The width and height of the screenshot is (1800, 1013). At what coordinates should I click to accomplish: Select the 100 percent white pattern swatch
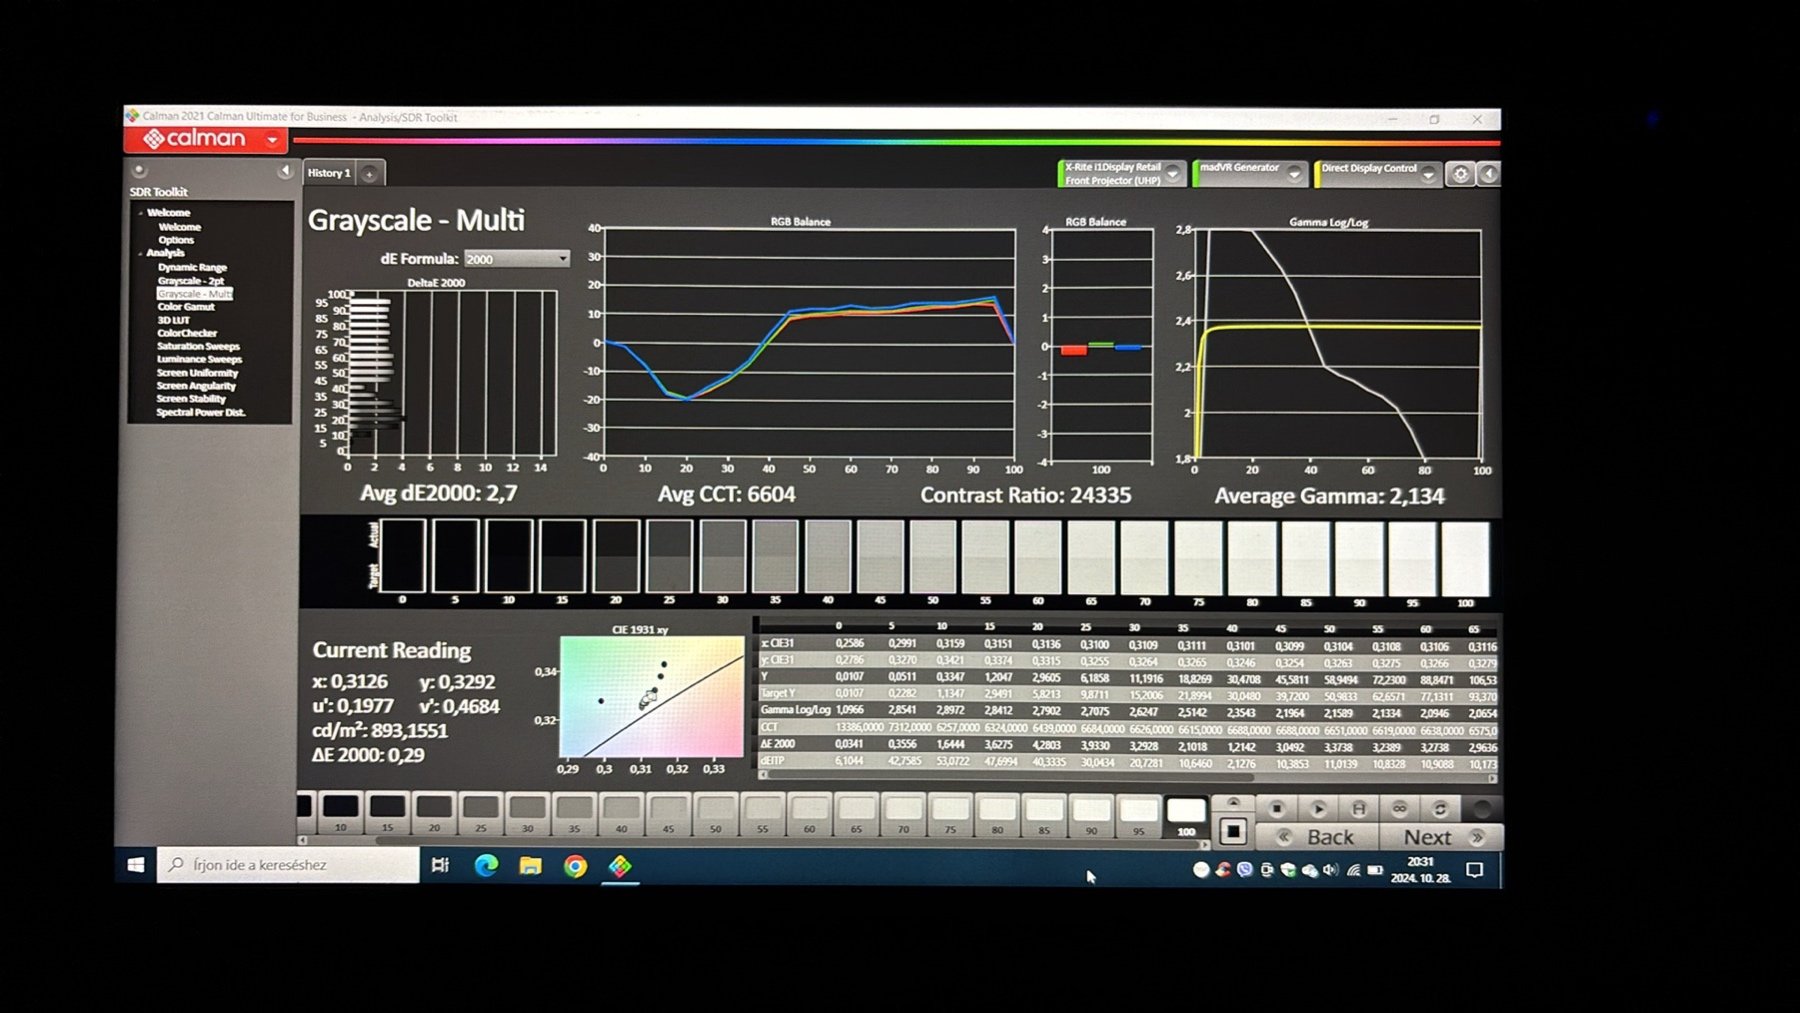1186,814
